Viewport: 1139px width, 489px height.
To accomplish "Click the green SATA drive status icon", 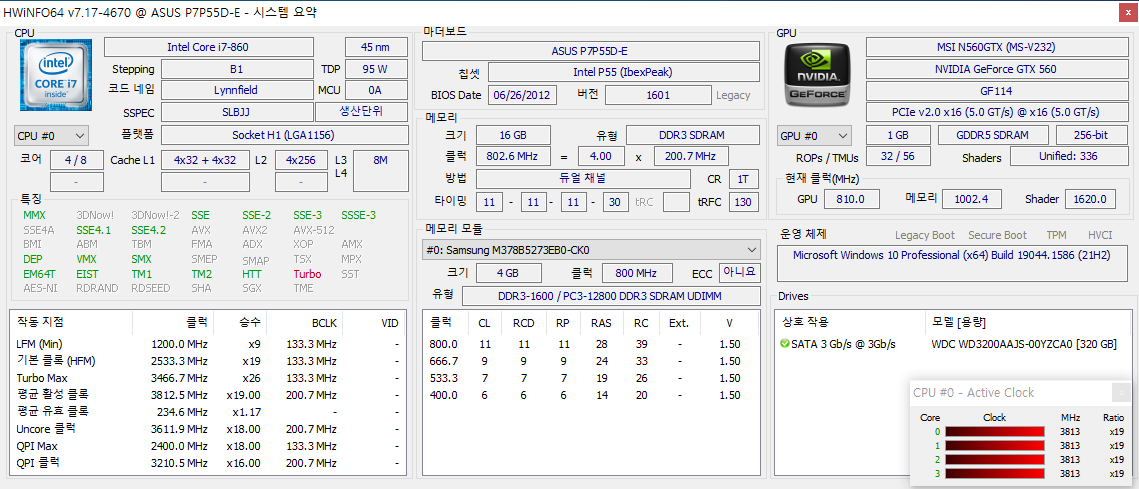I will click(784, 344).
